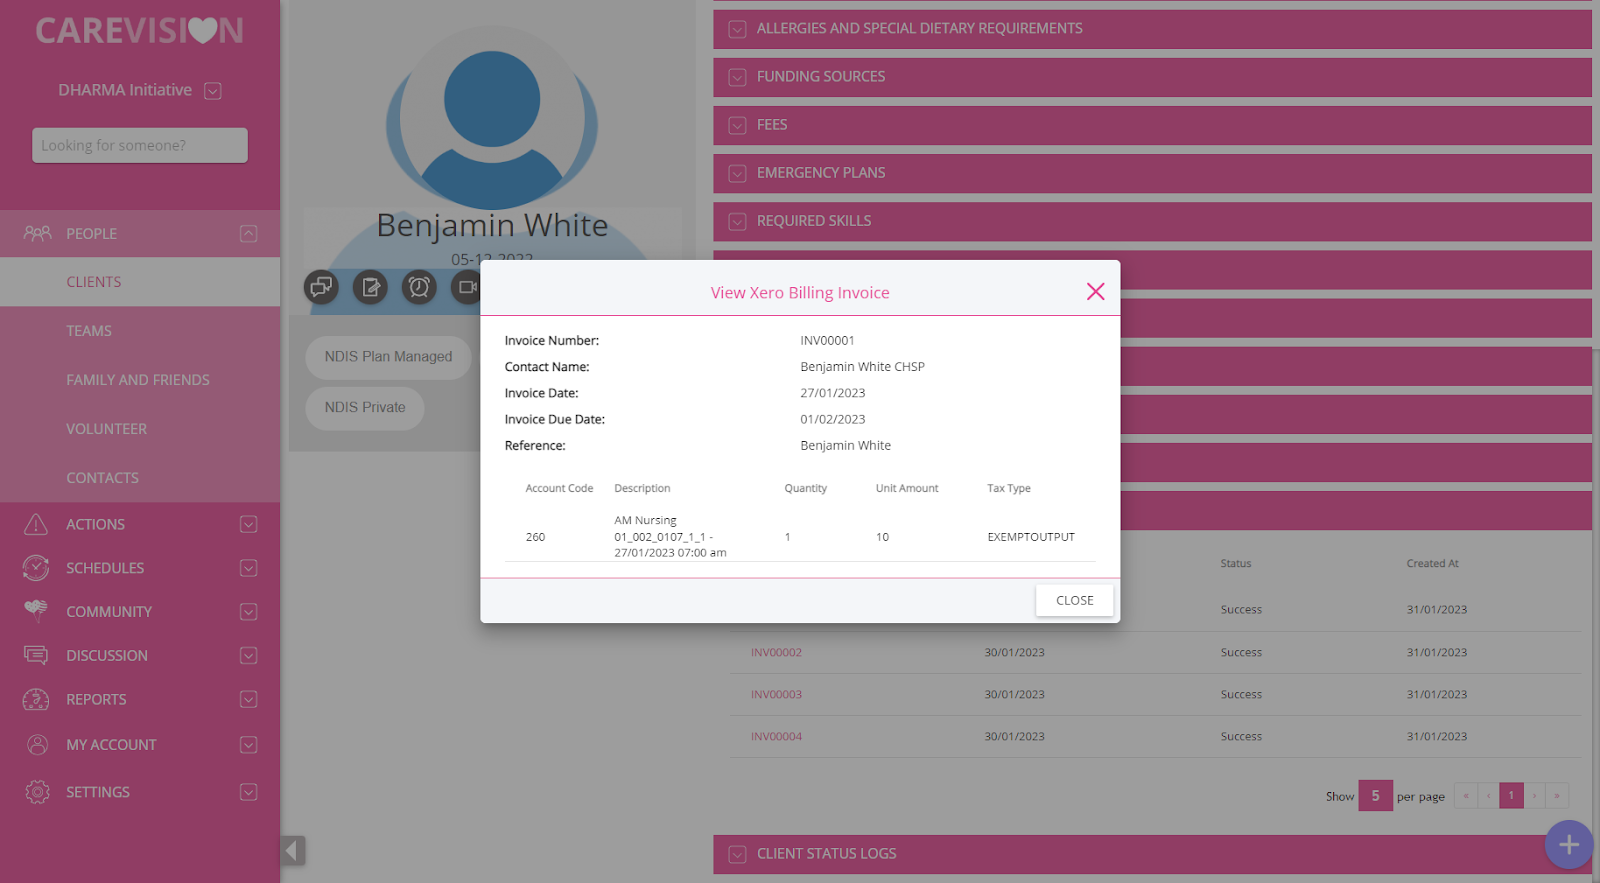
Task: Select VOLUNTEER in the sidebar
Action: pos(140,429)
